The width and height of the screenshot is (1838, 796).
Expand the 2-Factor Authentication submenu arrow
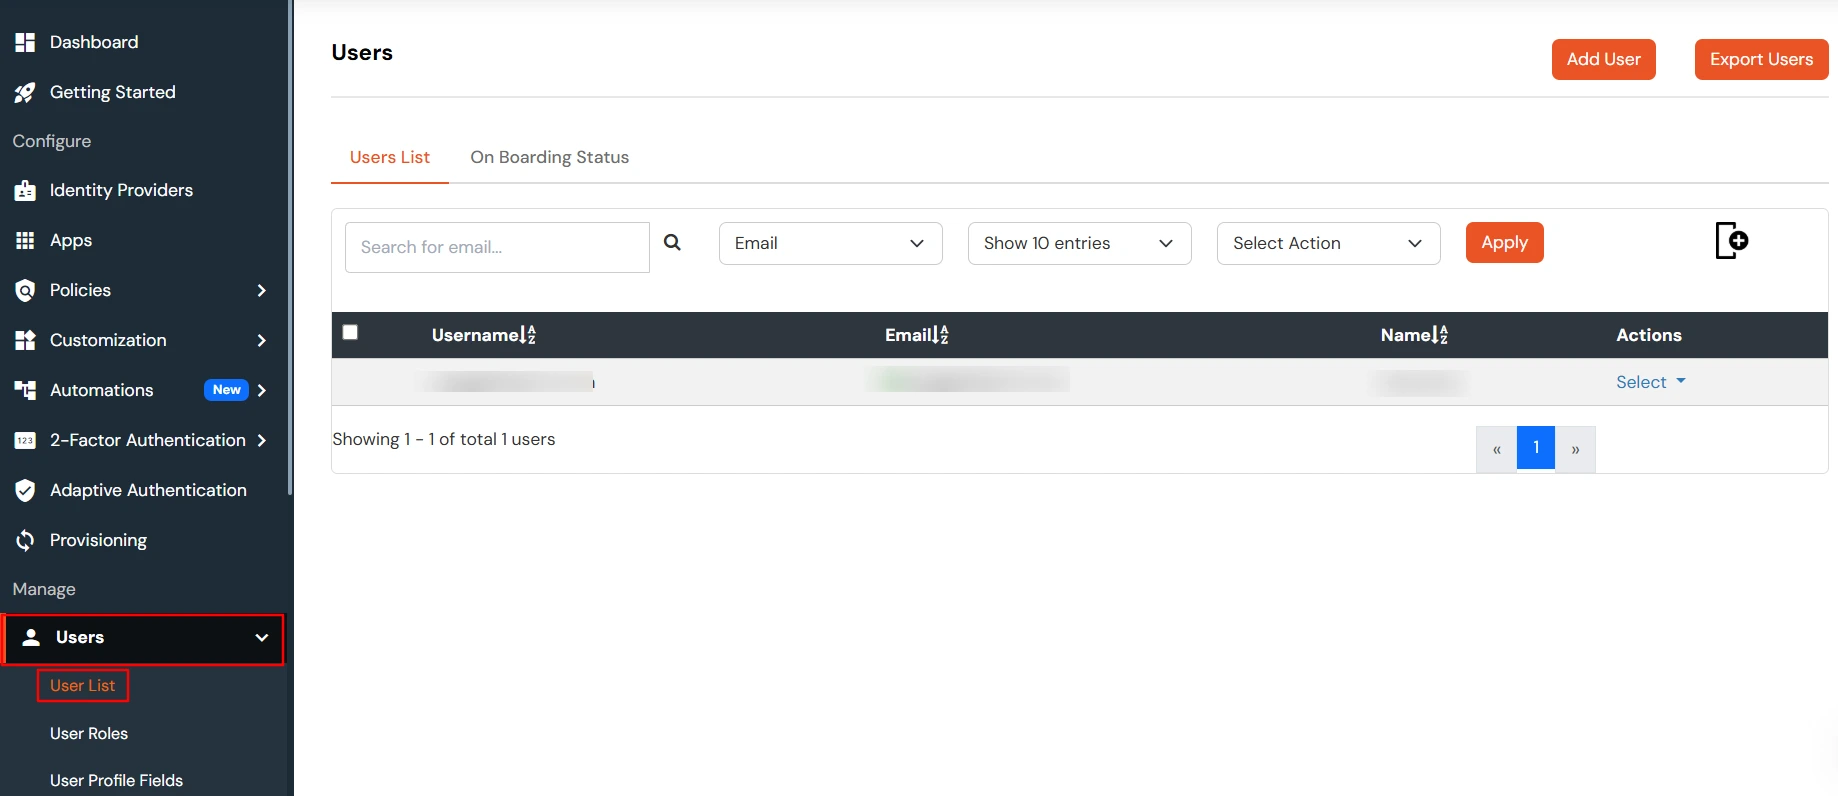262,440
